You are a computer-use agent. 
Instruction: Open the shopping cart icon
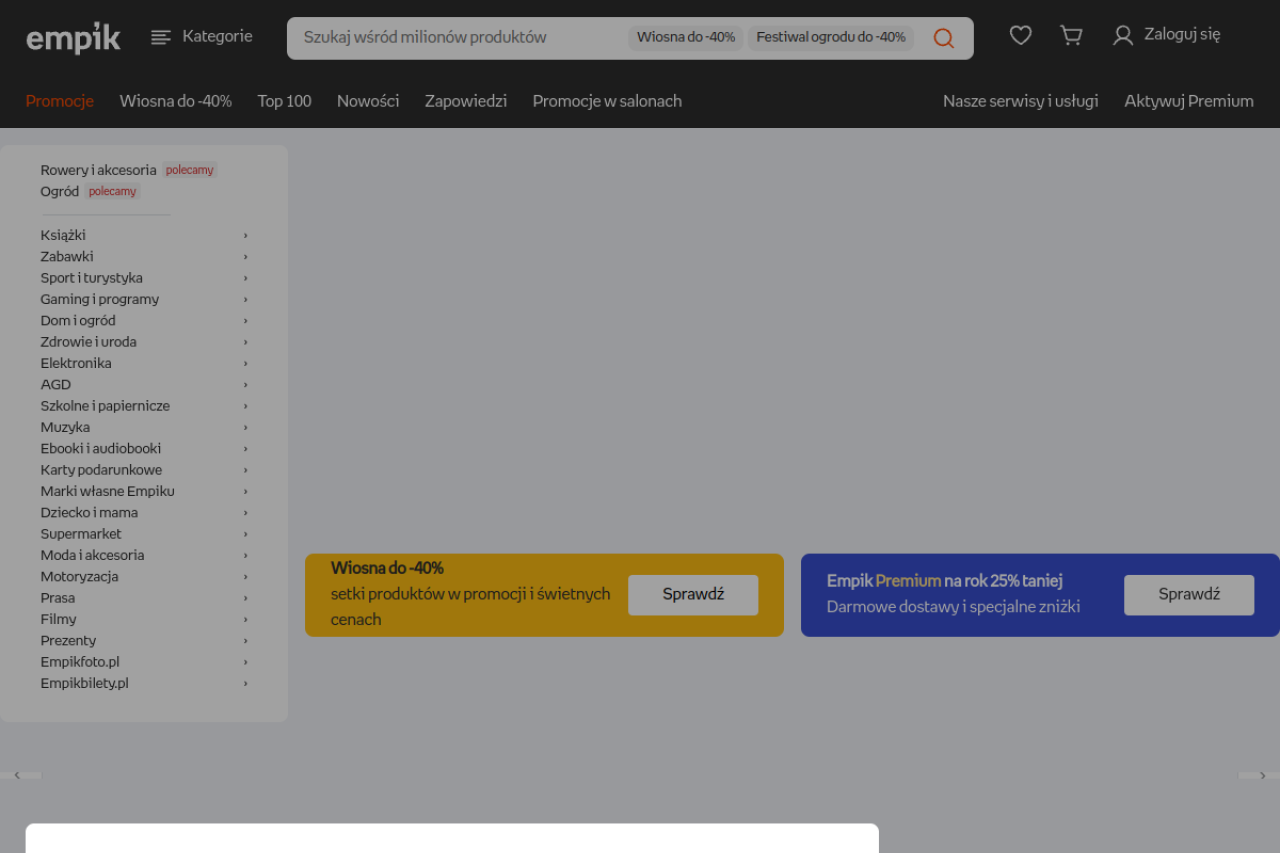1071,36
